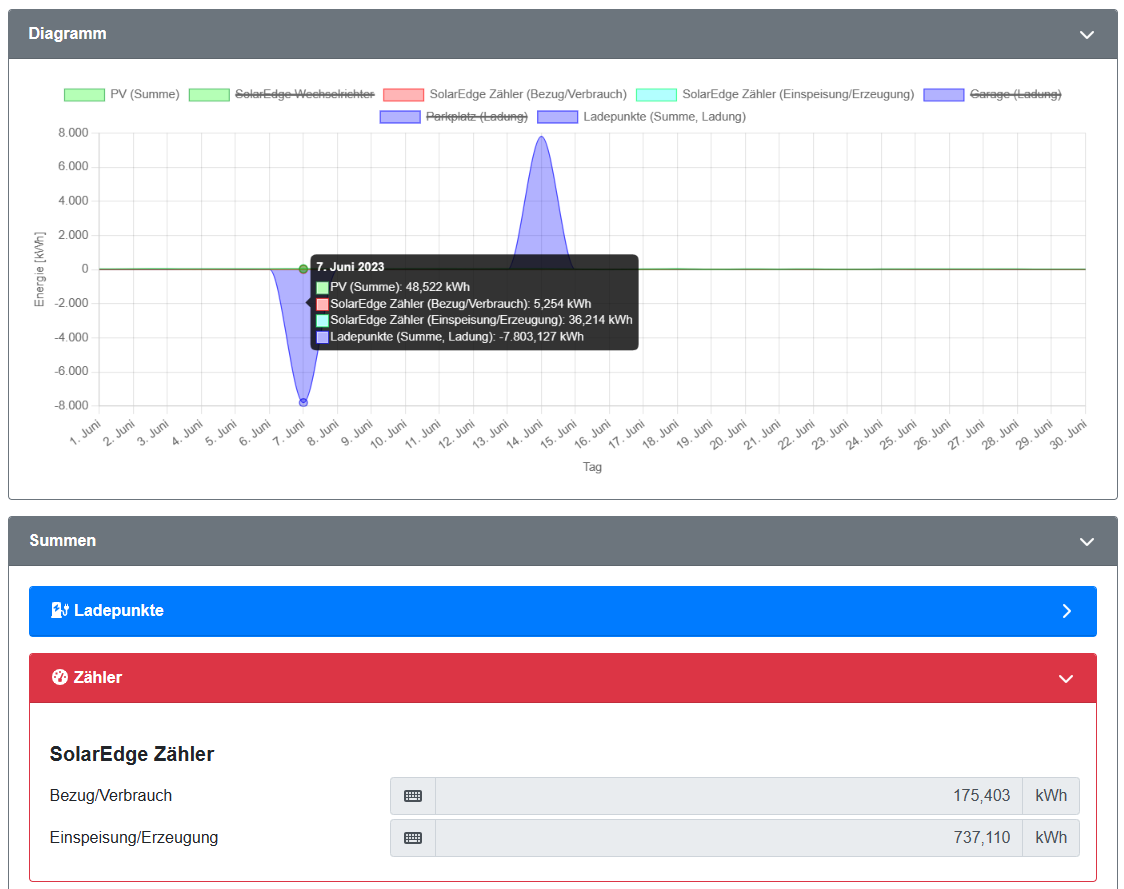Click the Diagramm panel header title
Image resolution: width=1124 pixels, height=889 pixels.
67,34
